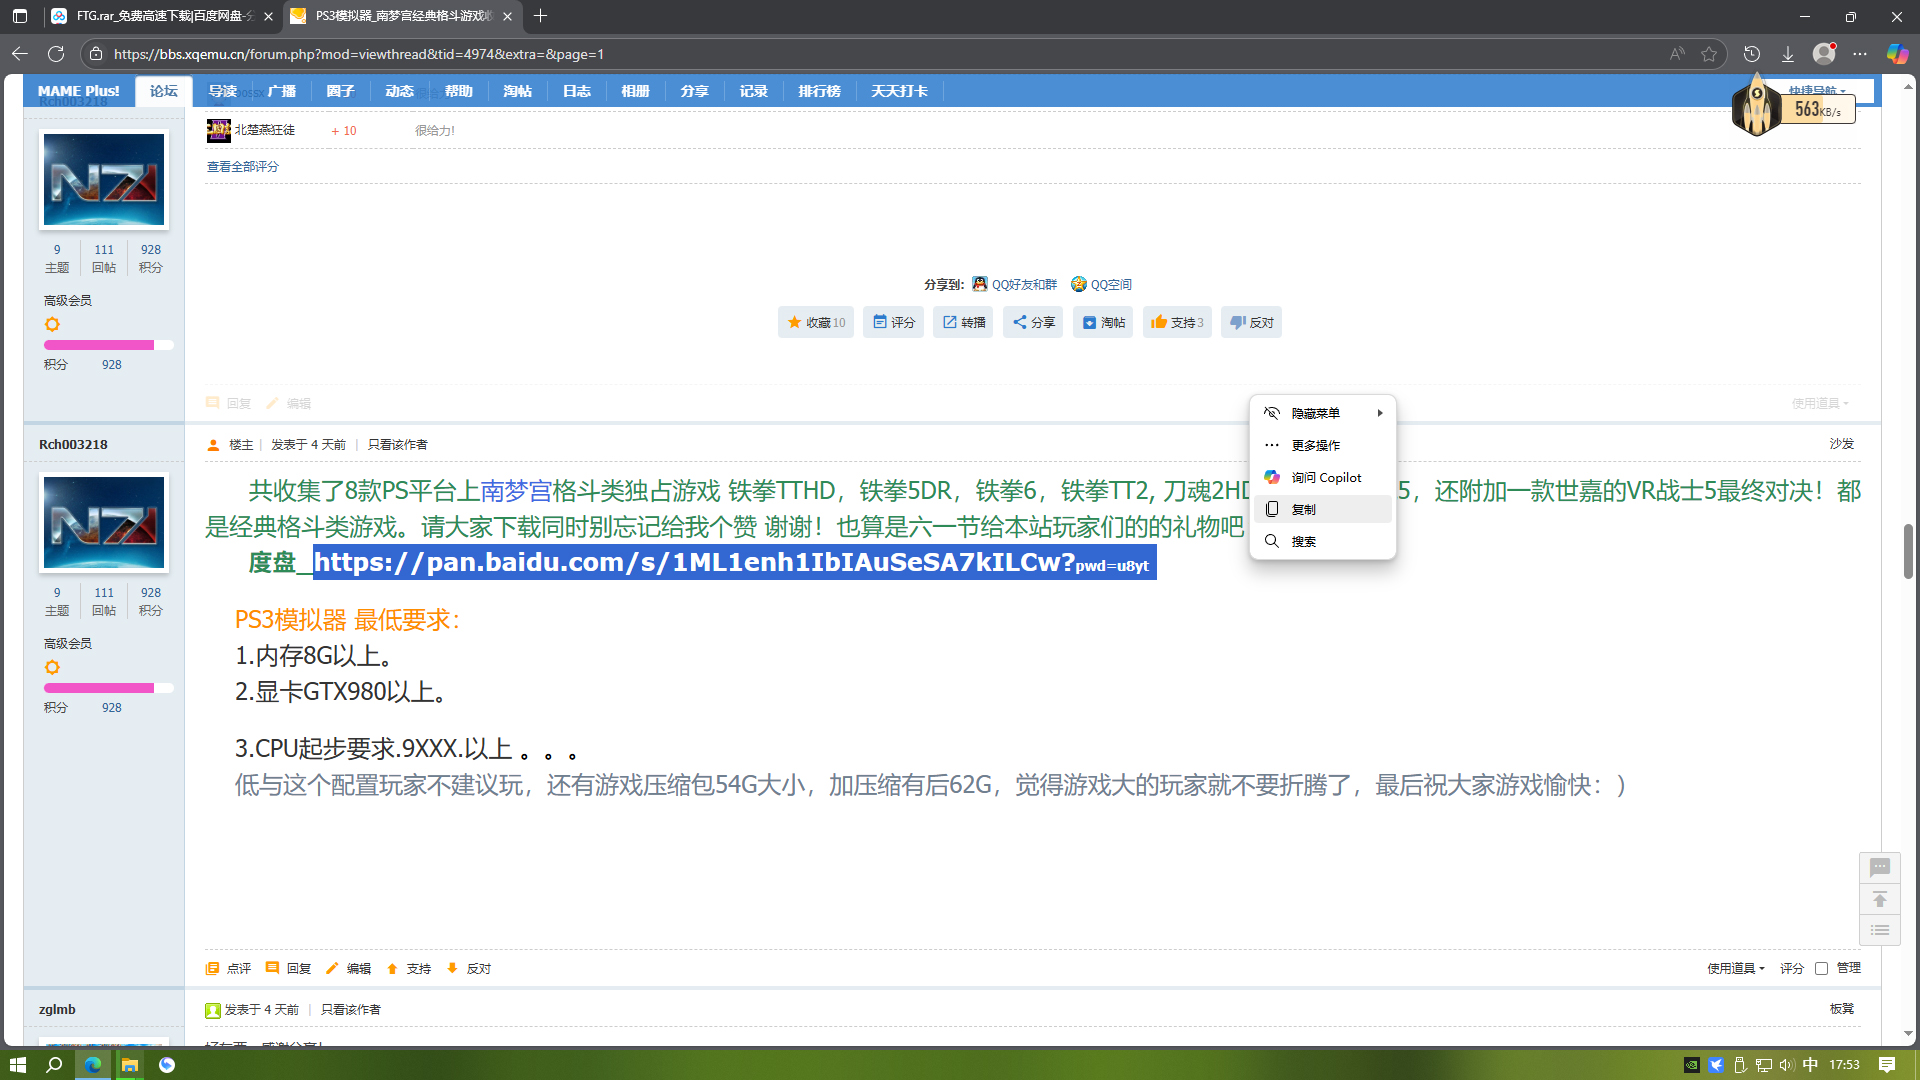Open the 论坛 navigation tab
This screenshot has width=1920, height=1080.
click(x=164, y=91)
